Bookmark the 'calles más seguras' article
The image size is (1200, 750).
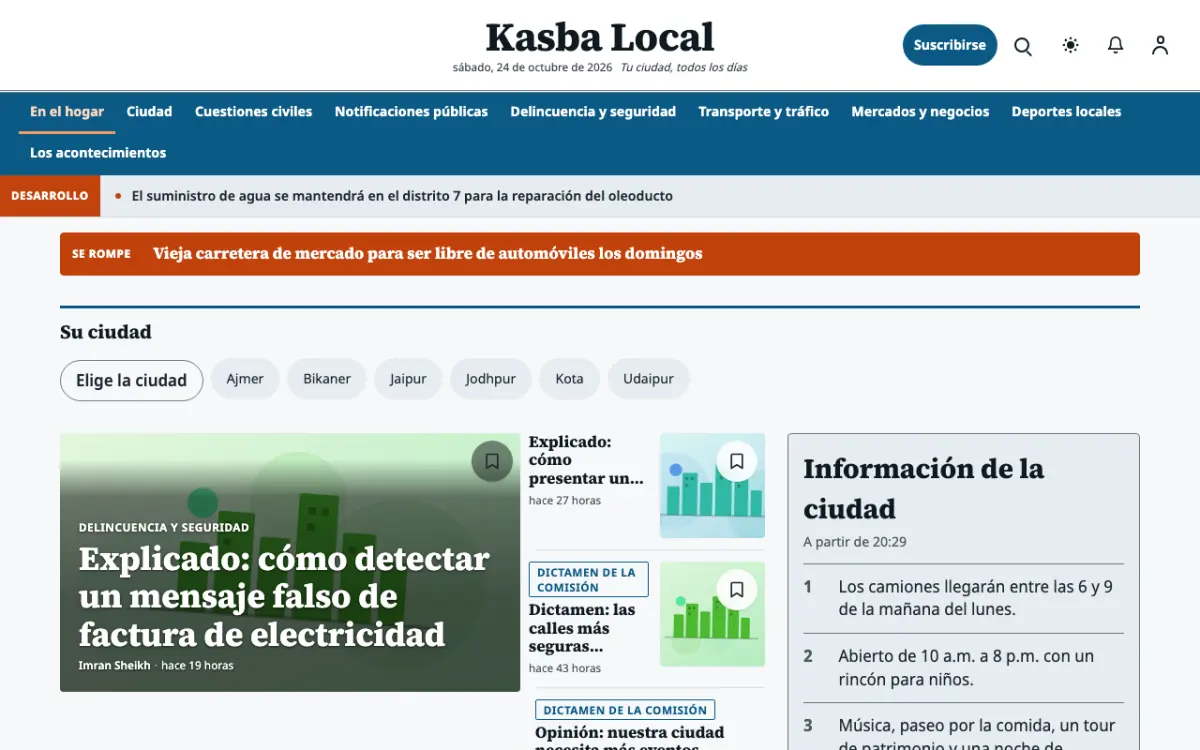coord(737,589)
